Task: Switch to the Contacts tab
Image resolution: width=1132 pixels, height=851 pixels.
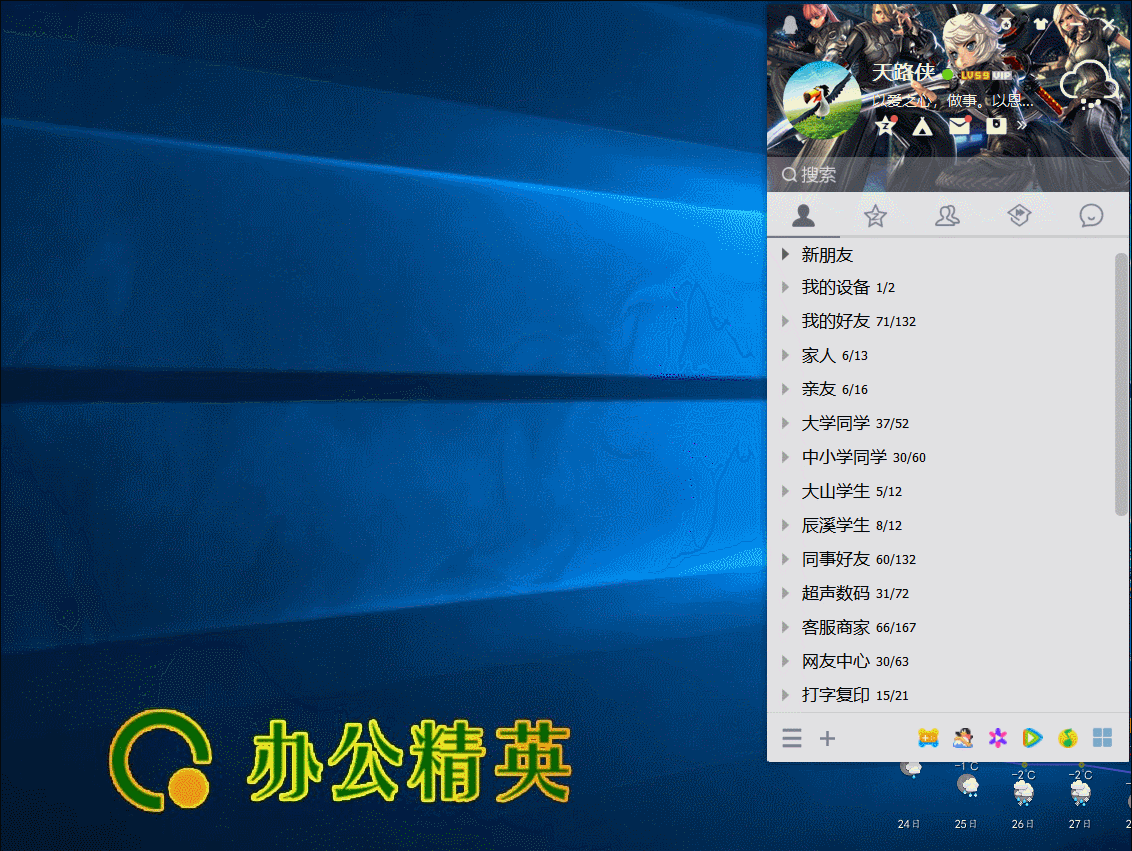Action: pos(803,215)
